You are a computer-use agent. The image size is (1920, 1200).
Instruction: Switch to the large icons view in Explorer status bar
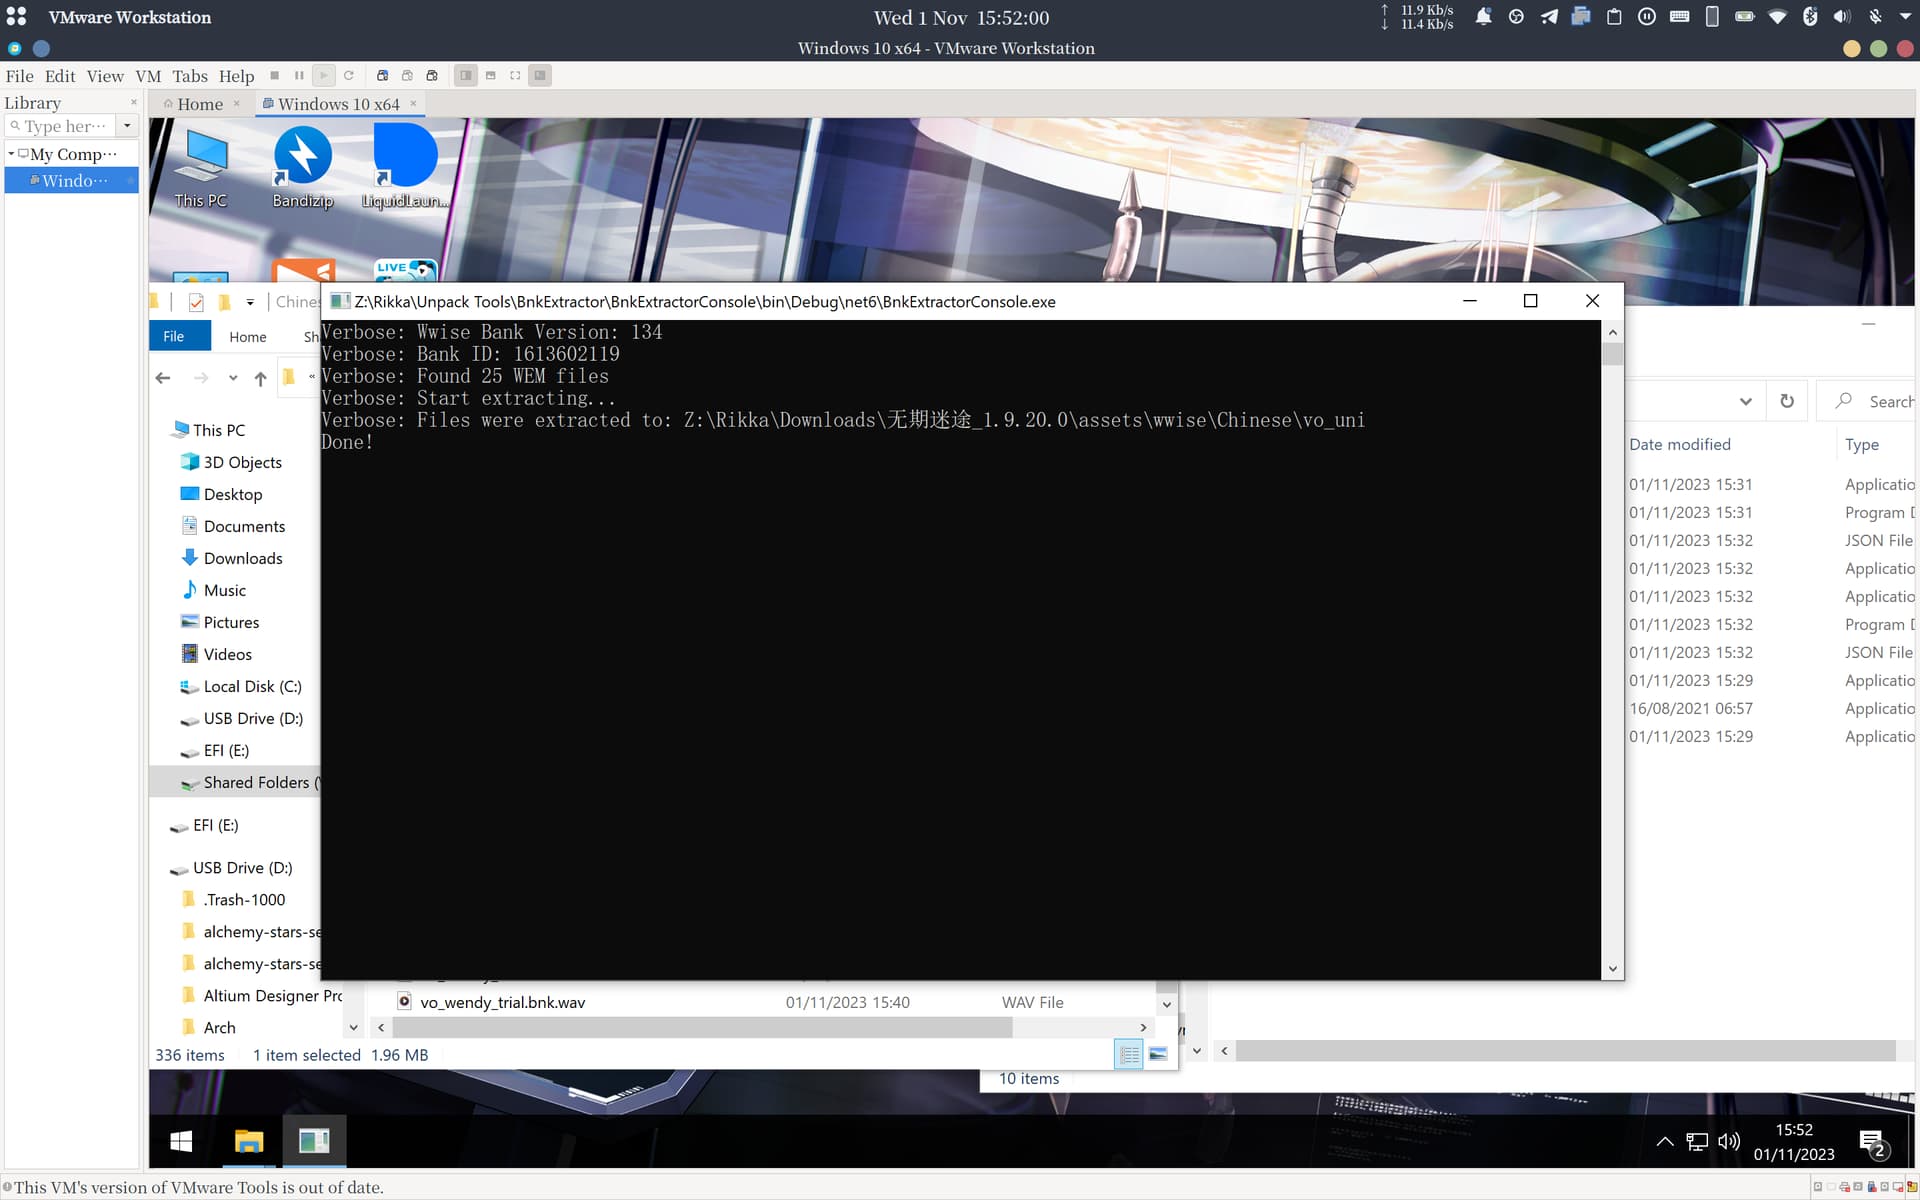coord(1158,1055)
